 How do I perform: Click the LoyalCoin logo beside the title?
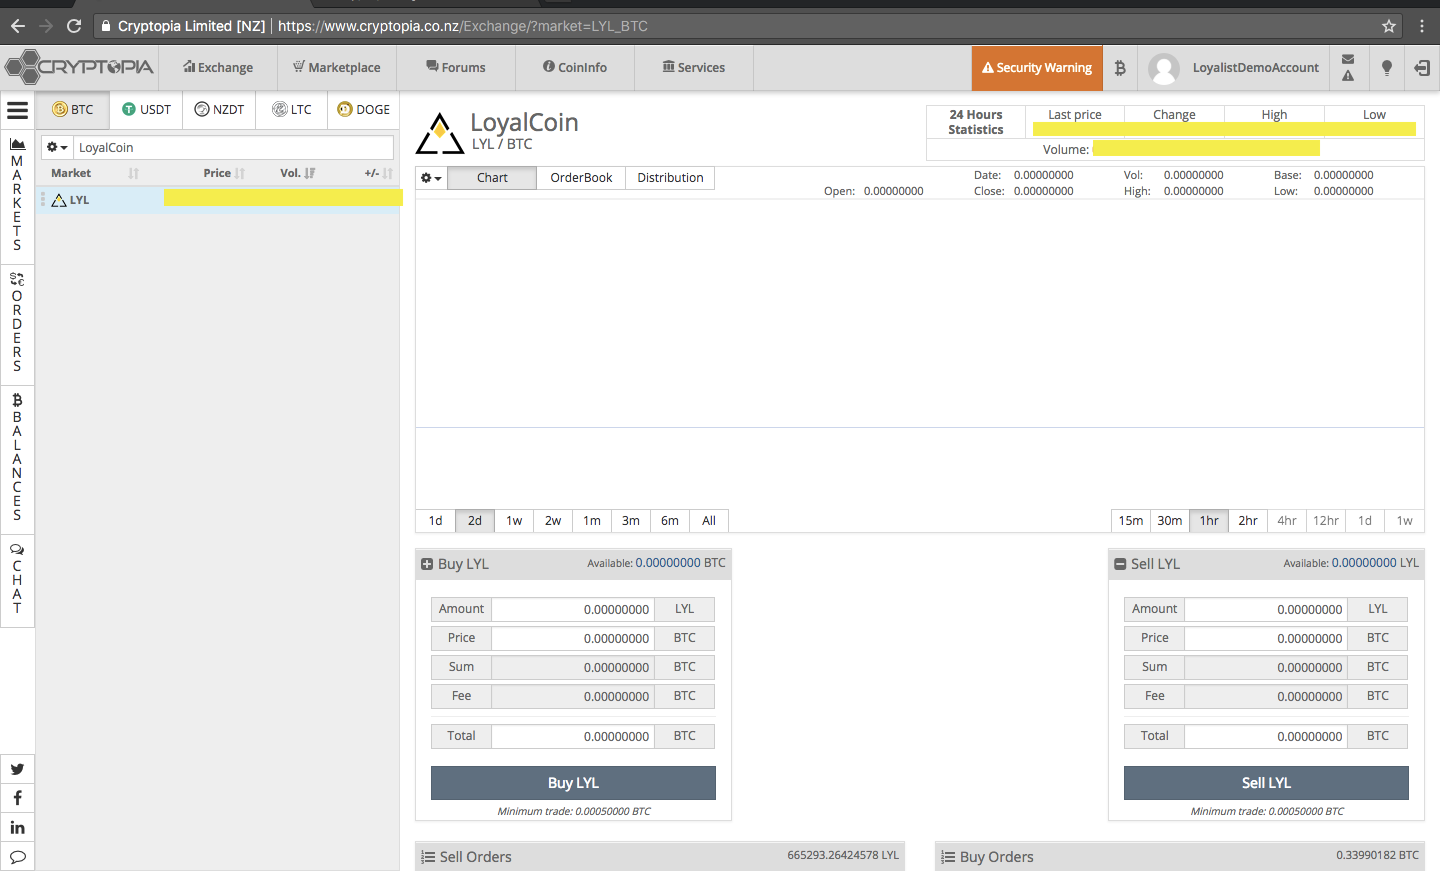(440, 133)
